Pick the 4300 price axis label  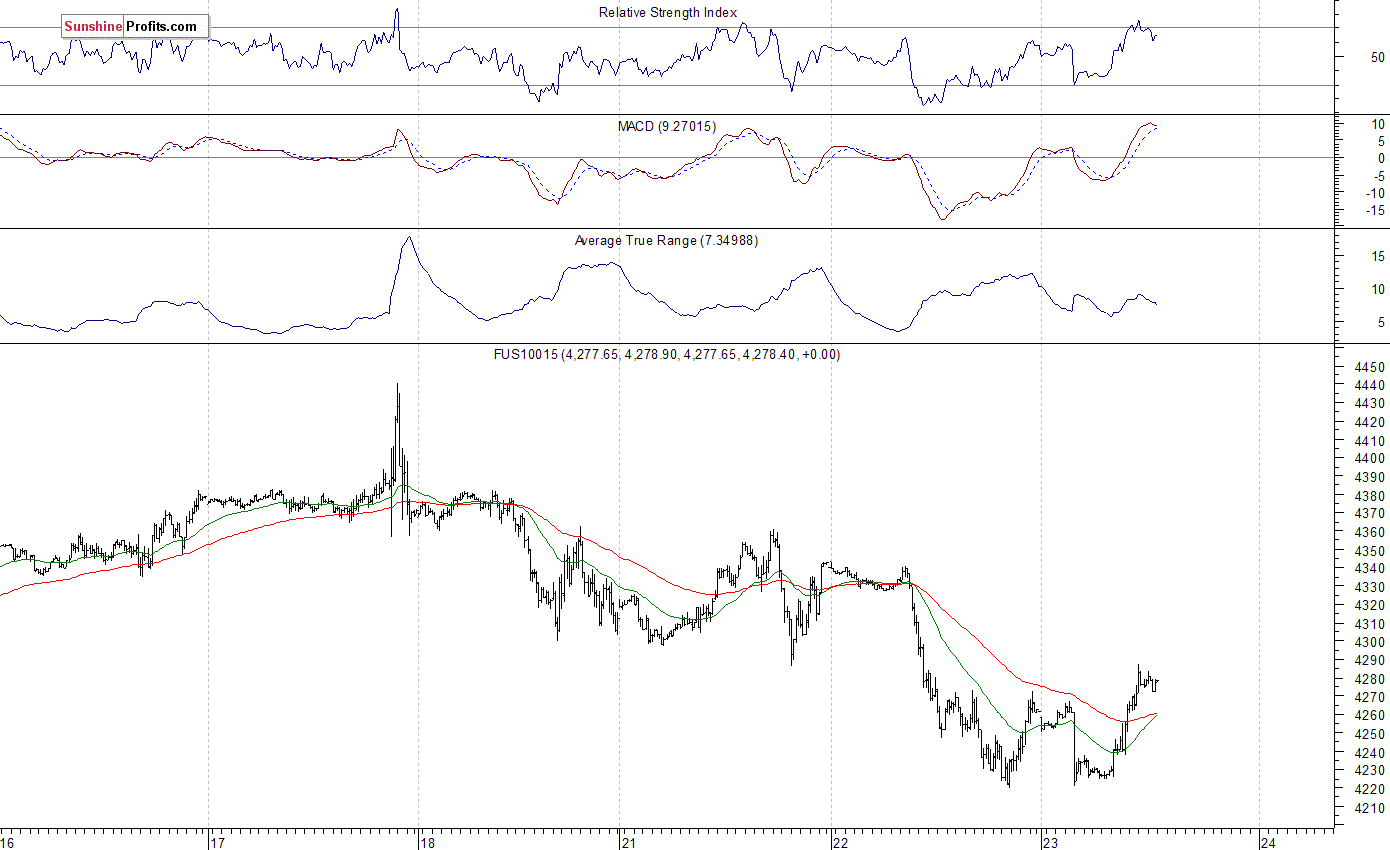[1369, 642]
